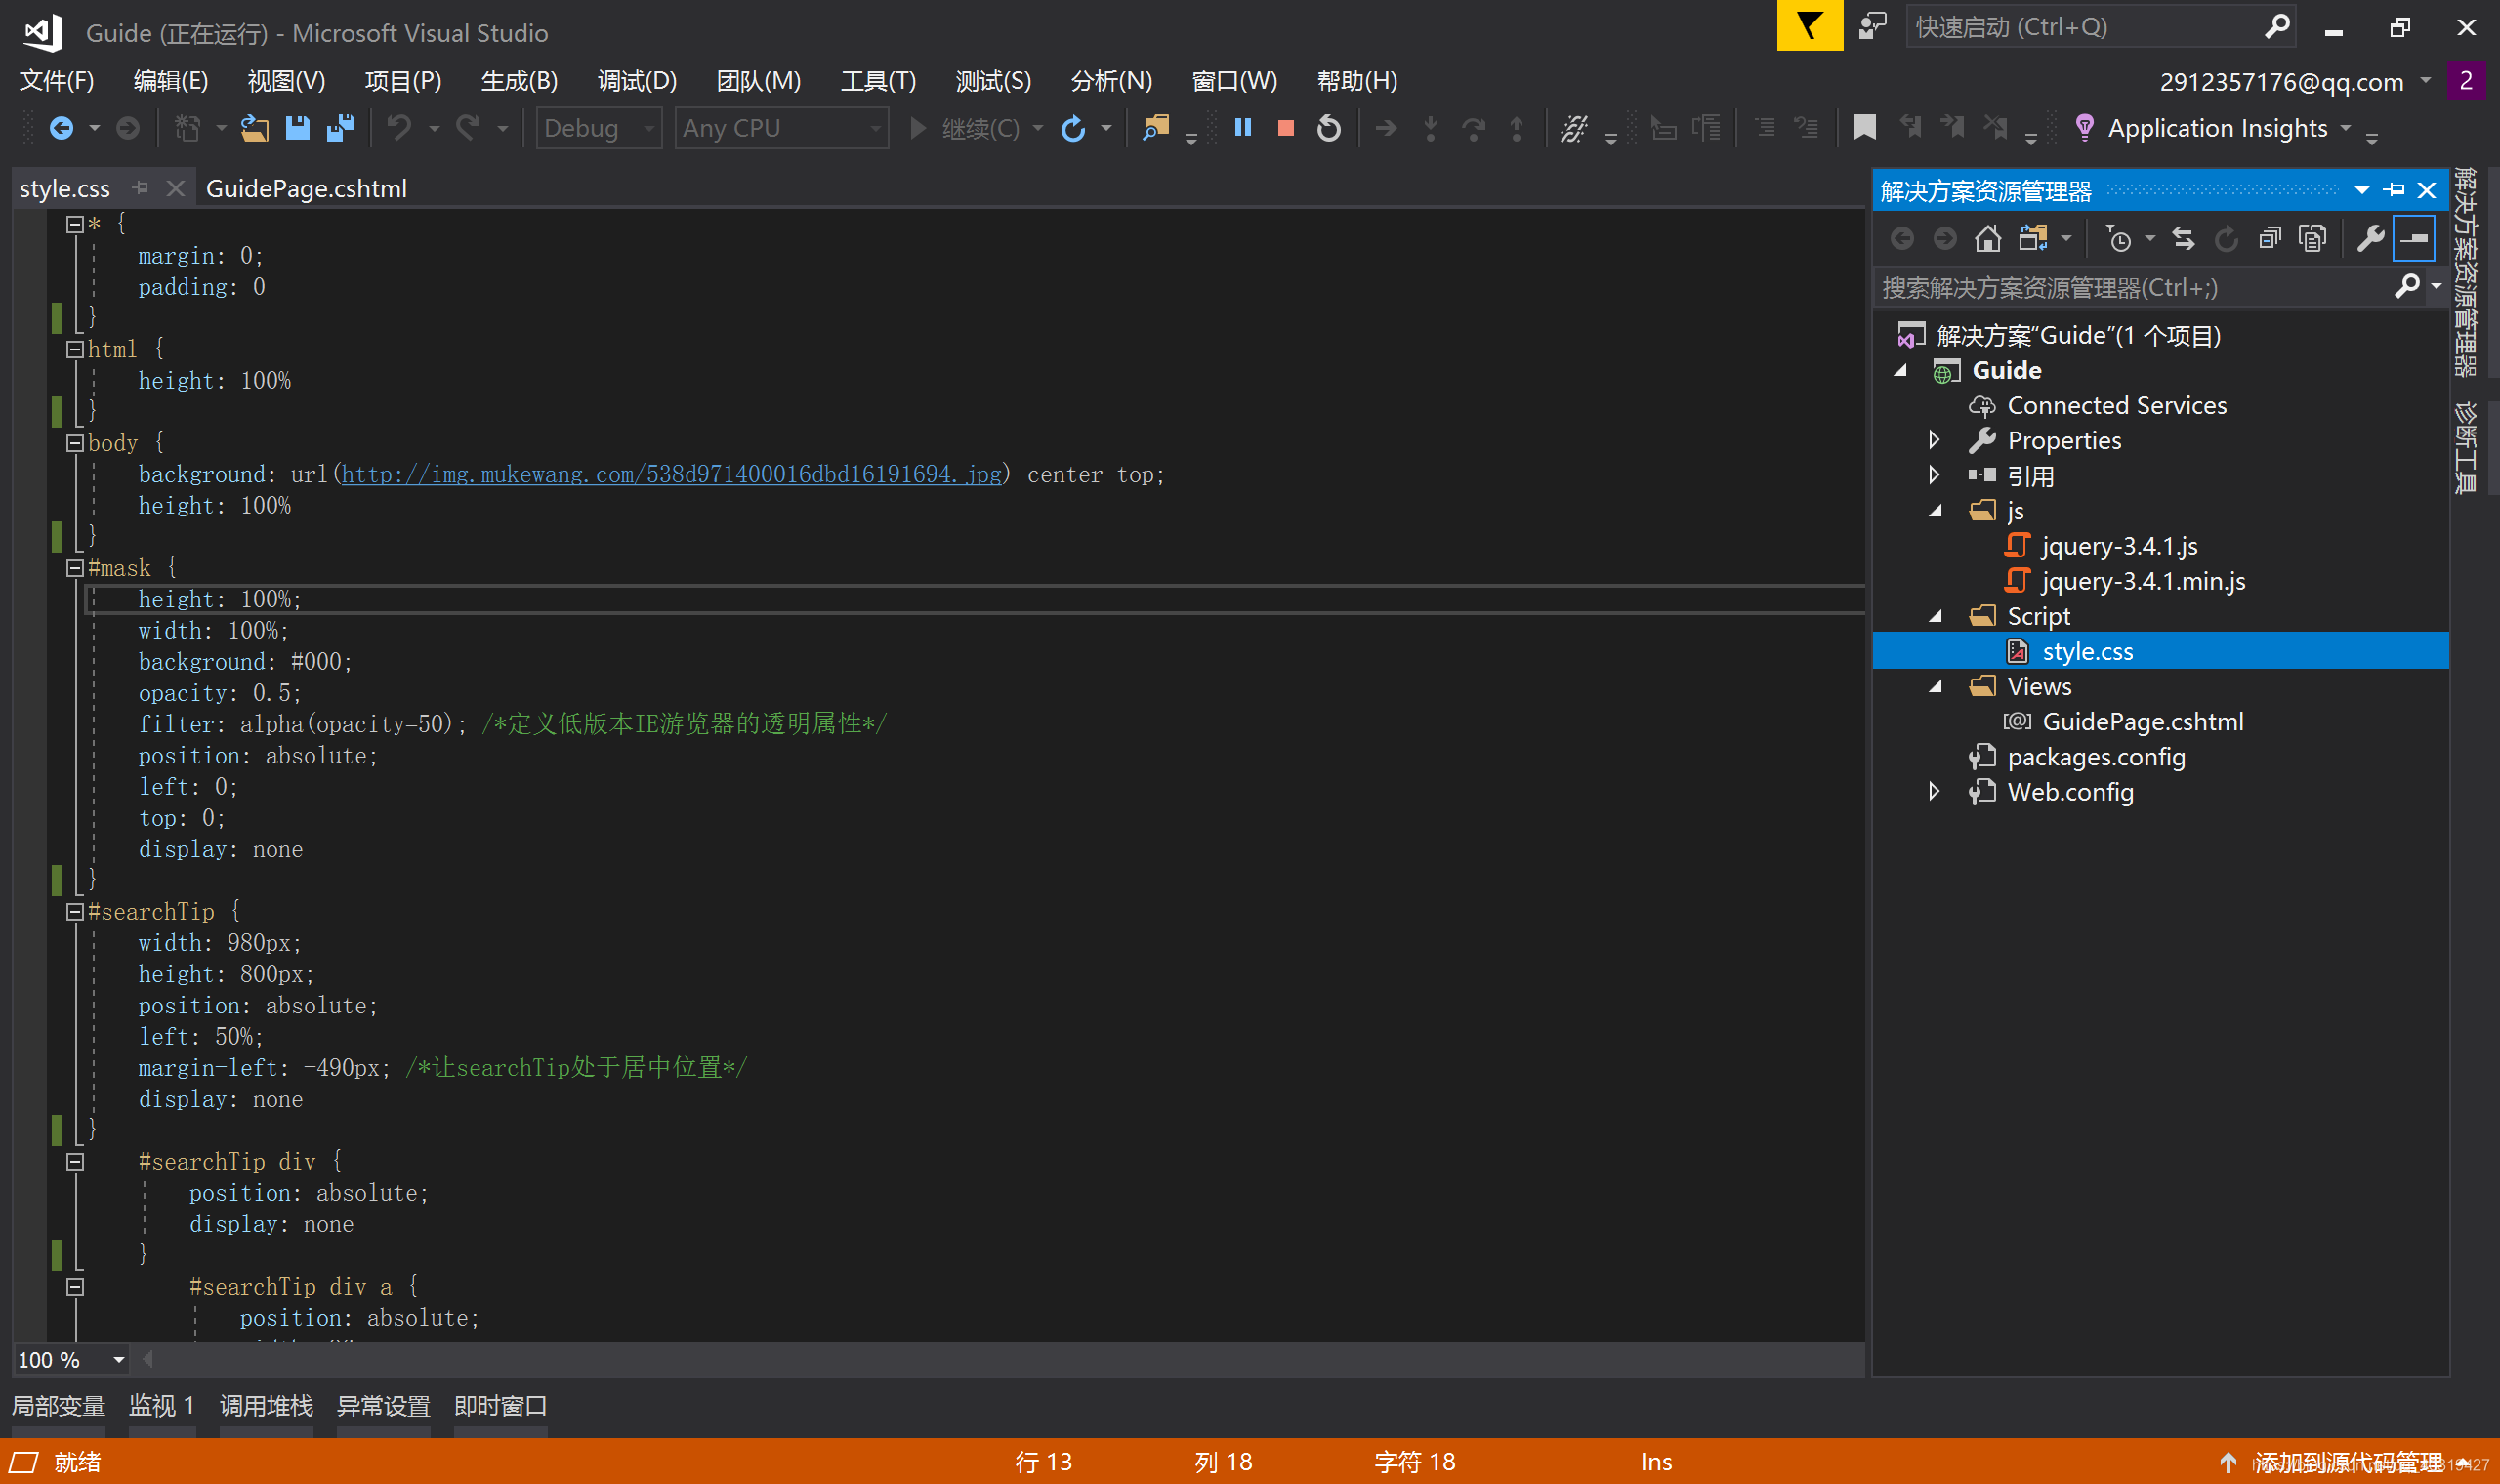Open the 调试(D) menu

[637, 81]
